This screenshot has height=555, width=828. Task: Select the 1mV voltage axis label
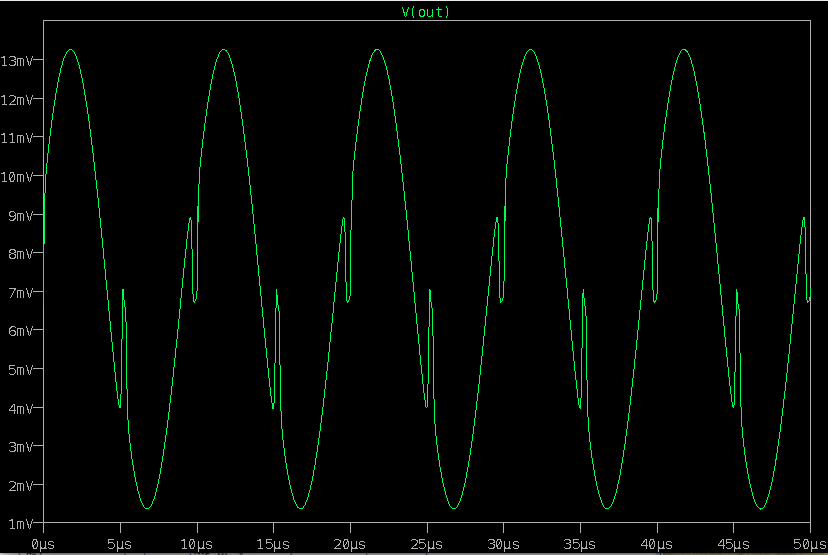tap(21, 525)
